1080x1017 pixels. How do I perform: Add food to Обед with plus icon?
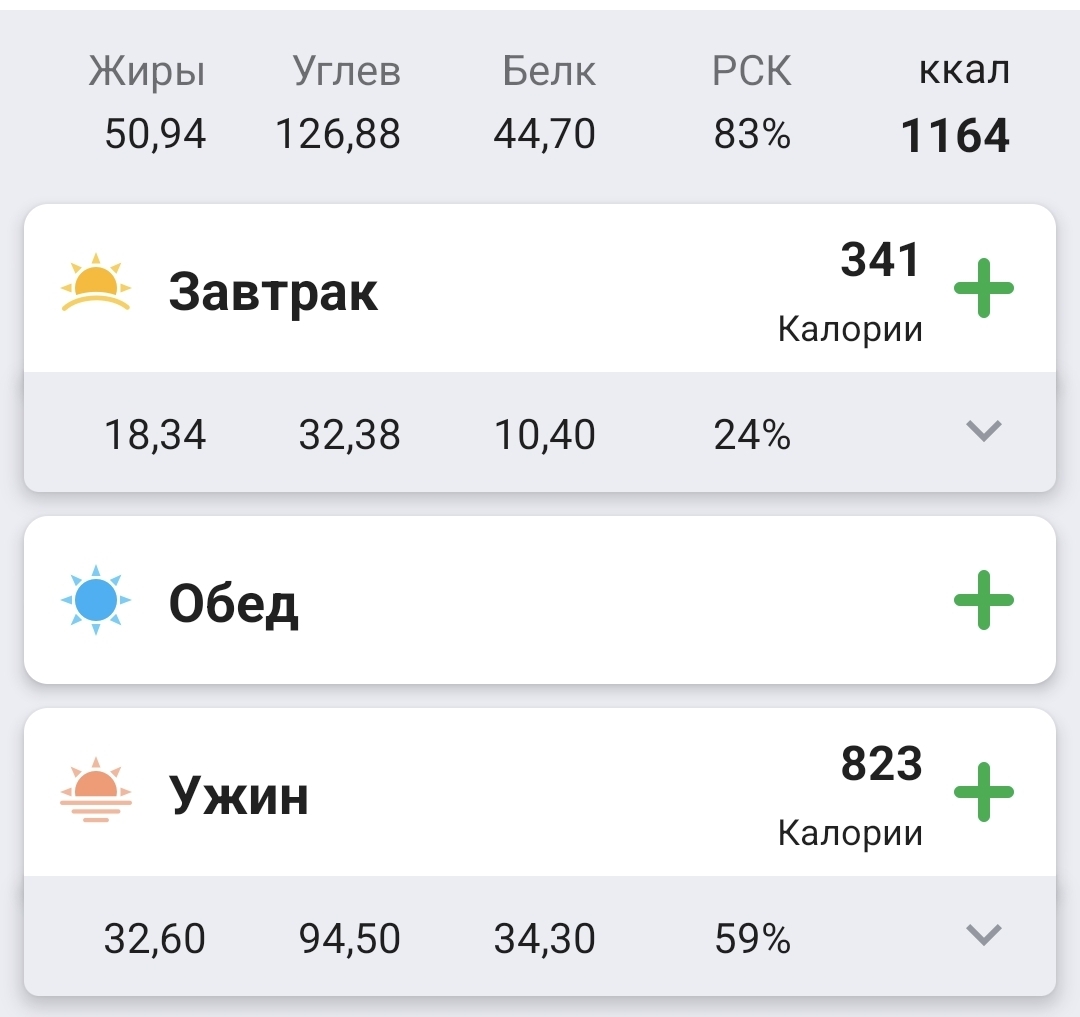pos(983,600)
